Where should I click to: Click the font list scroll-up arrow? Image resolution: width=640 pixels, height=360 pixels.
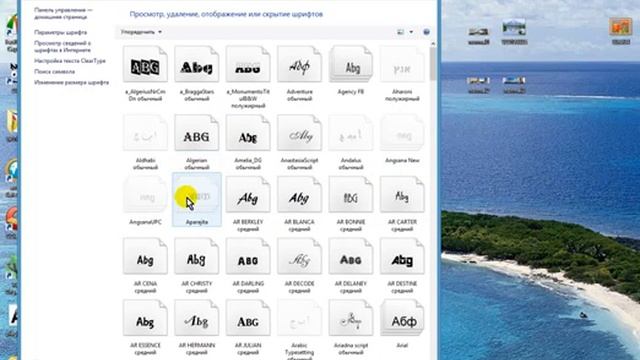point(433,43)
